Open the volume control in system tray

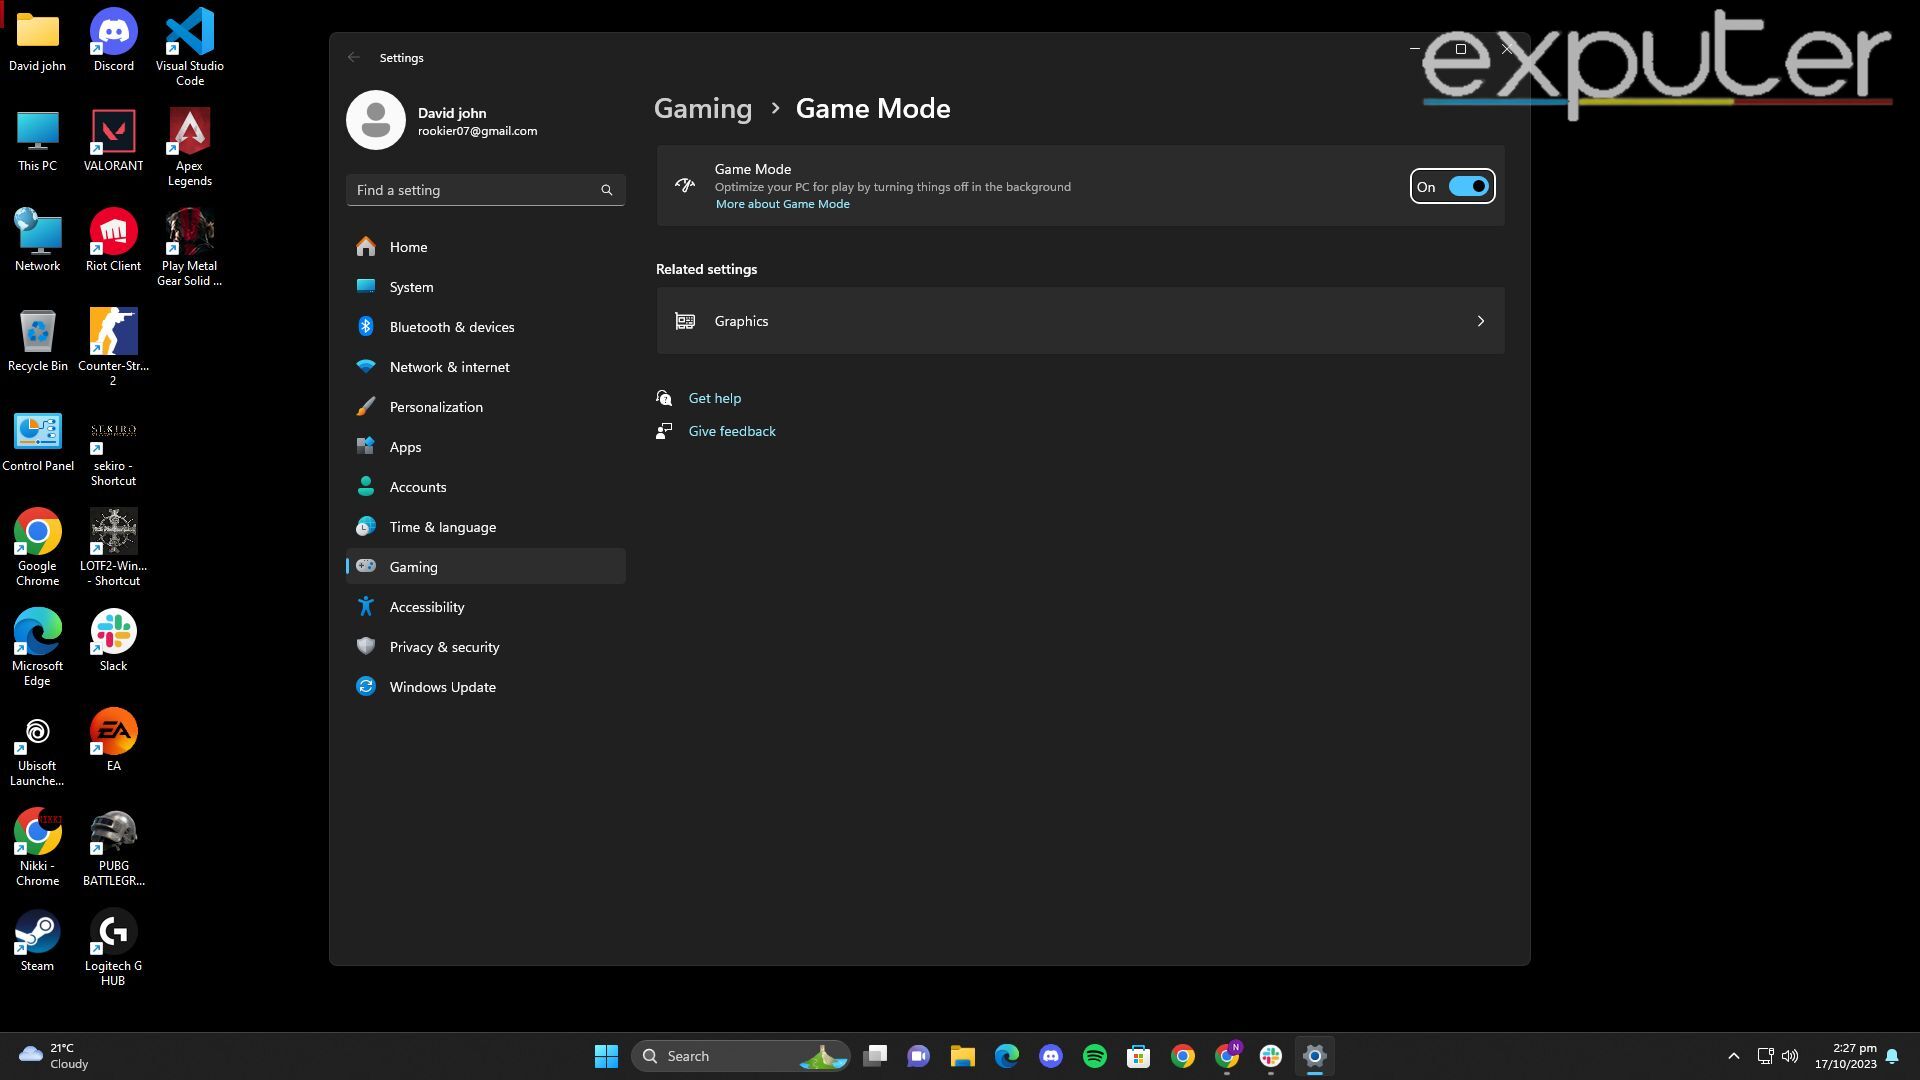pyautogui.click(x=1790, y=1056)
